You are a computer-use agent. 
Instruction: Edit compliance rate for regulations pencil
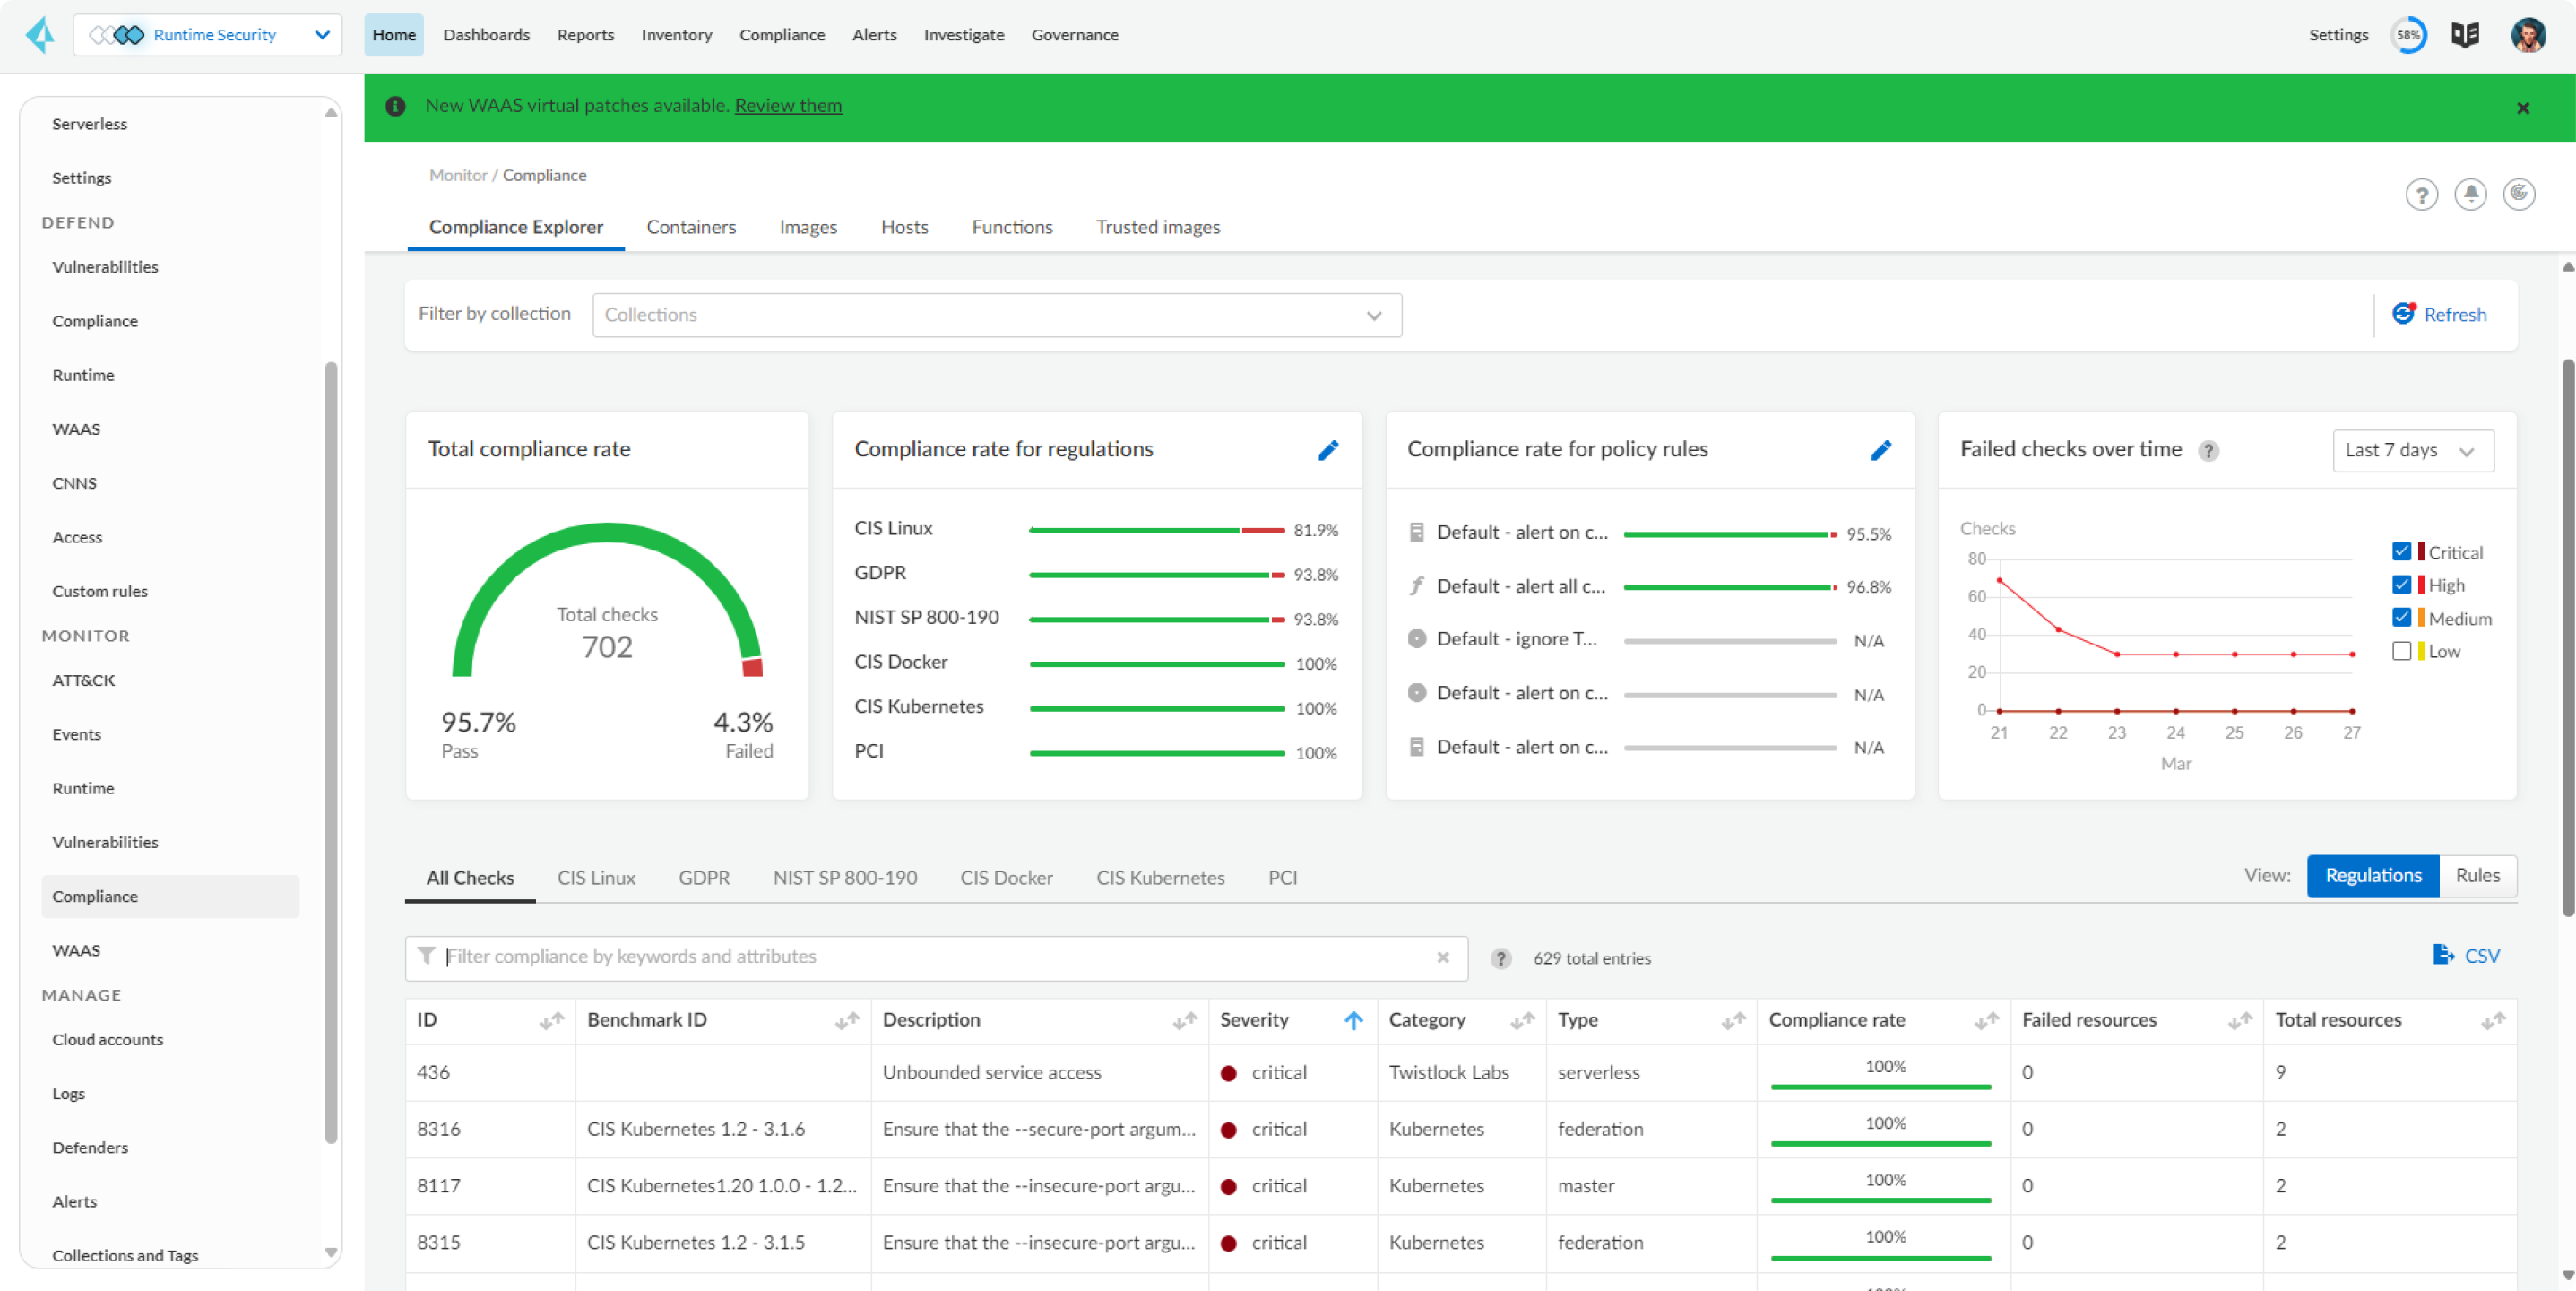1328,450
